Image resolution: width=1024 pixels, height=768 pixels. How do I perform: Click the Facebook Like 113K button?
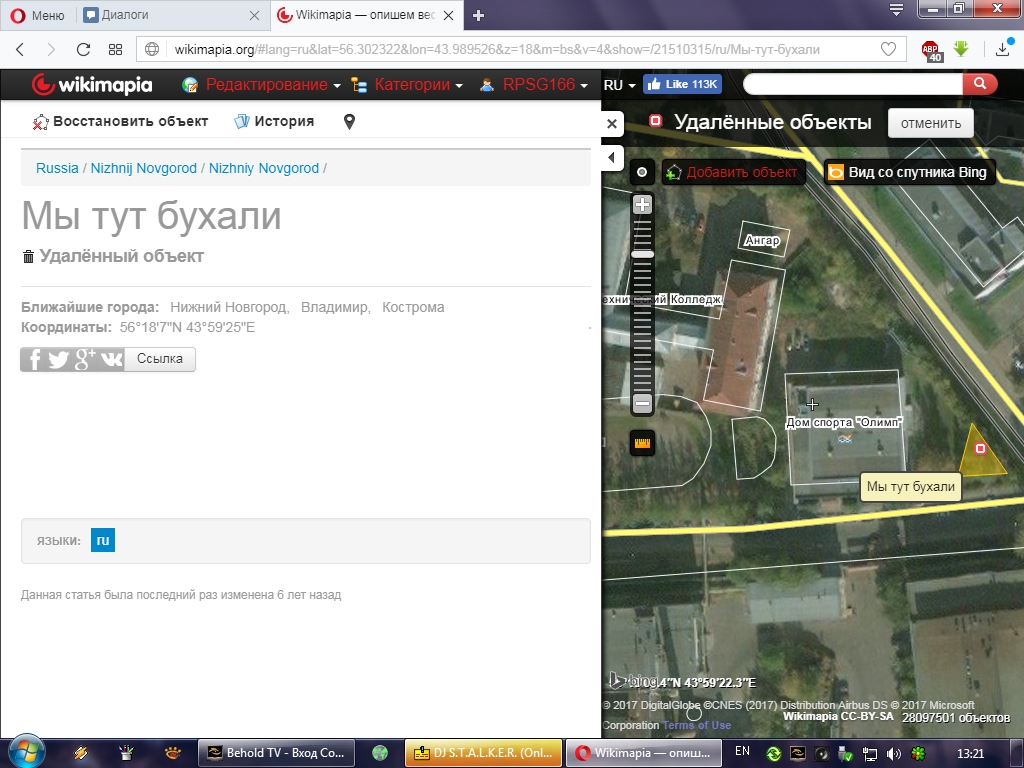point(682,84)
